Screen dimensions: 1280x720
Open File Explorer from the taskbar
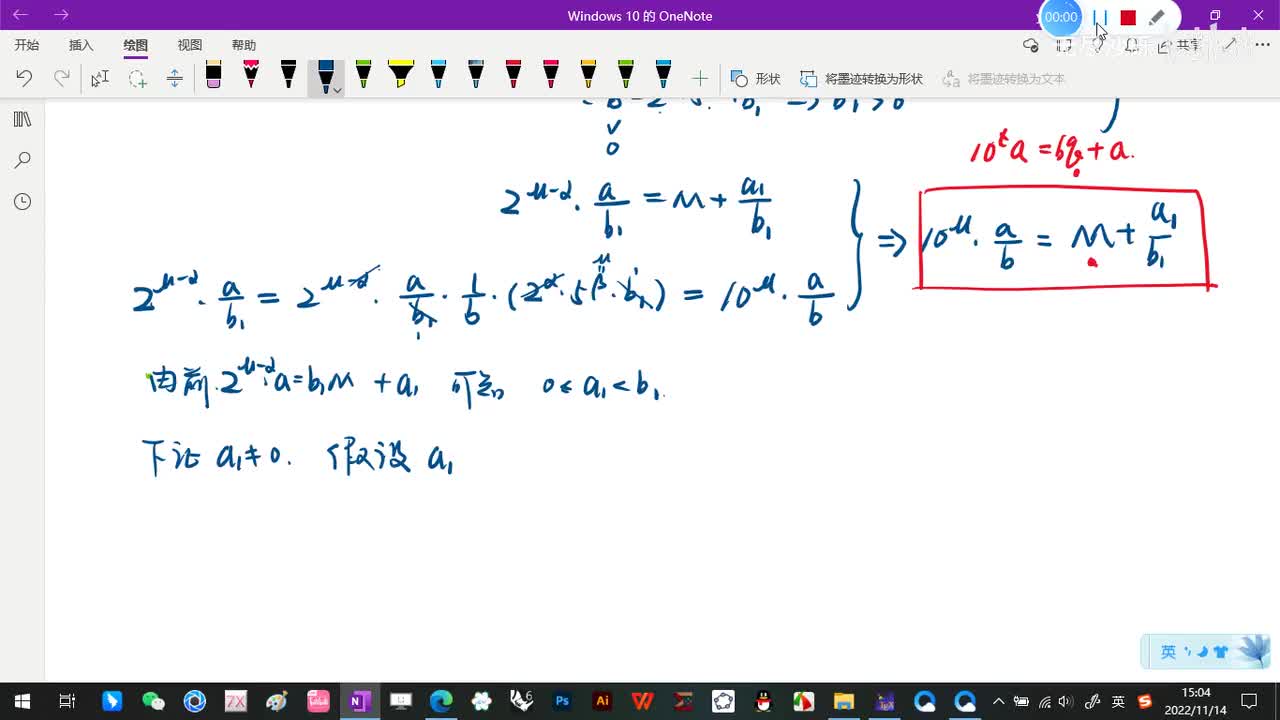point(843,701)
